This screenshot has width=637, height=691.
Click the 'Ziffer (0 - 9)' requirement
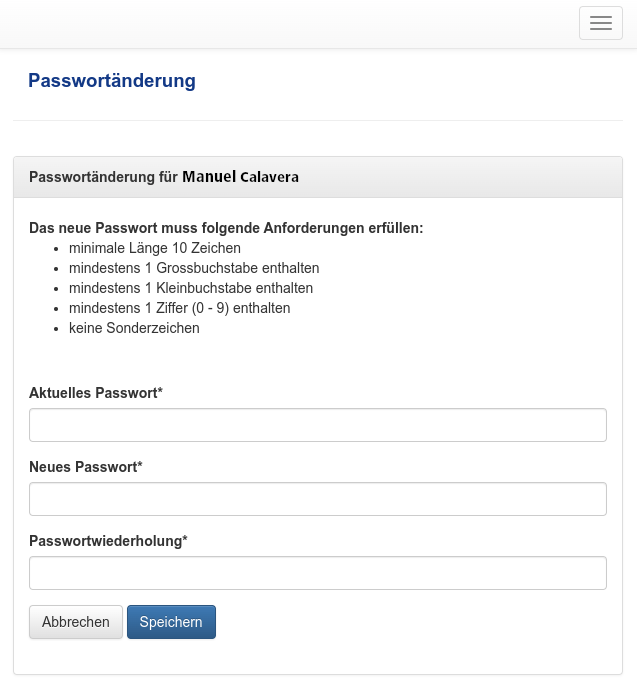(x=180, y=308)
